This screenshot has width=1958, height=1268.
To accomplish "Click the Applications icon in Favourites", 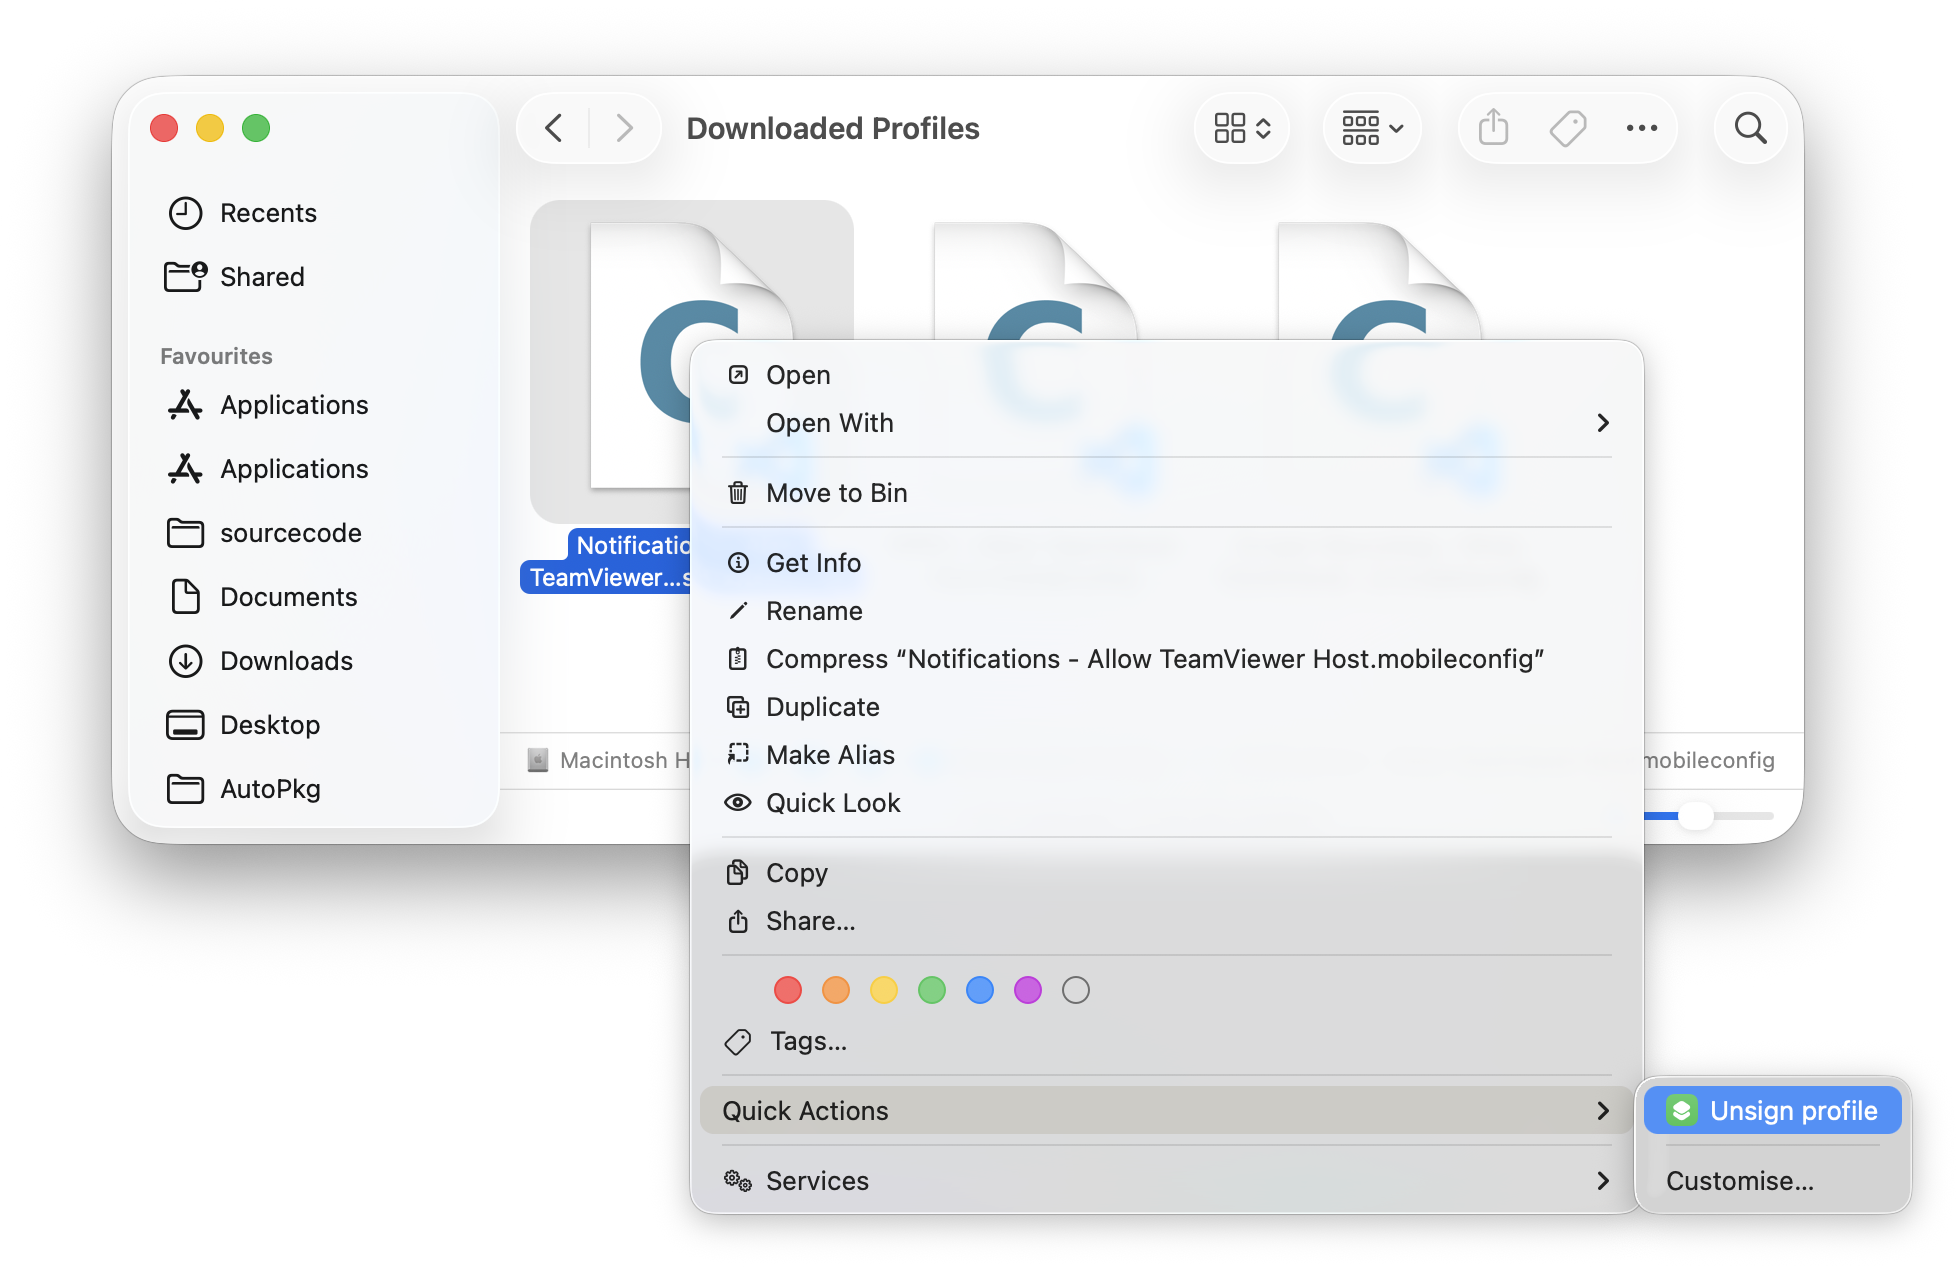I will (x=184, y=405).
